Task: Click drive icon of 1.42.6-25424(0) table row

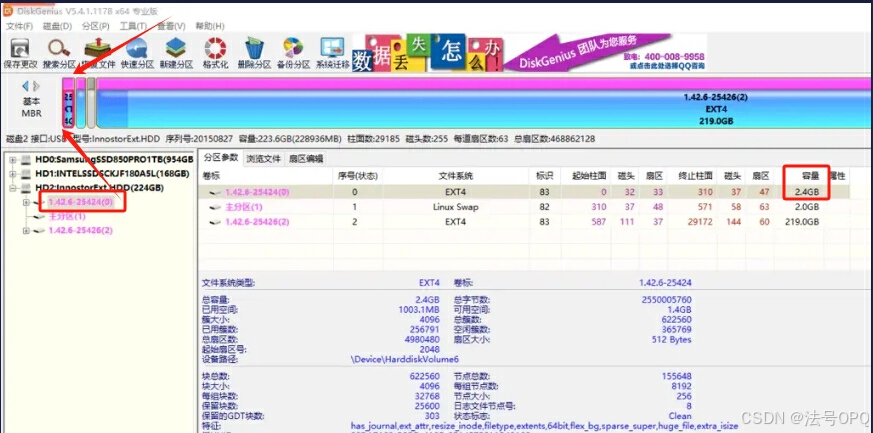Action: (x=215, y=193)
